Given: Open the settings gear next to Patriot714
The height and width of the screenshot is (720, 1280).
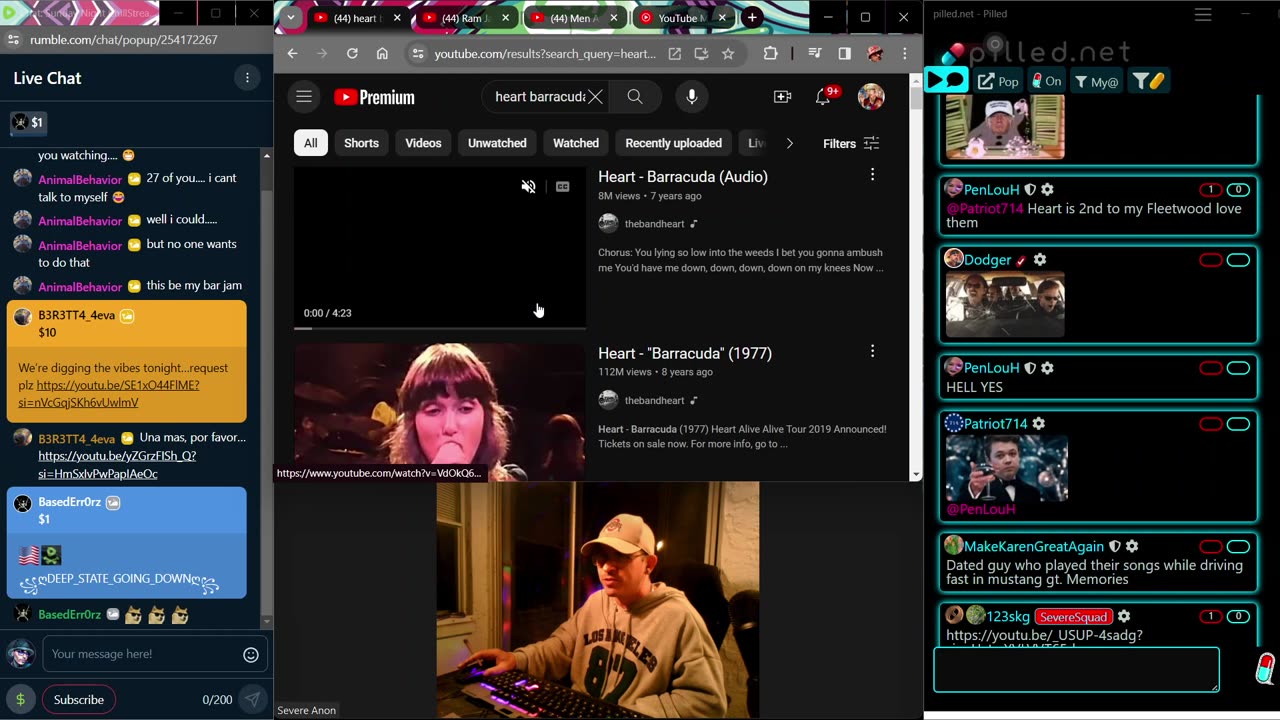Looking at the screenshot, I should click(x=1039, y=424).
